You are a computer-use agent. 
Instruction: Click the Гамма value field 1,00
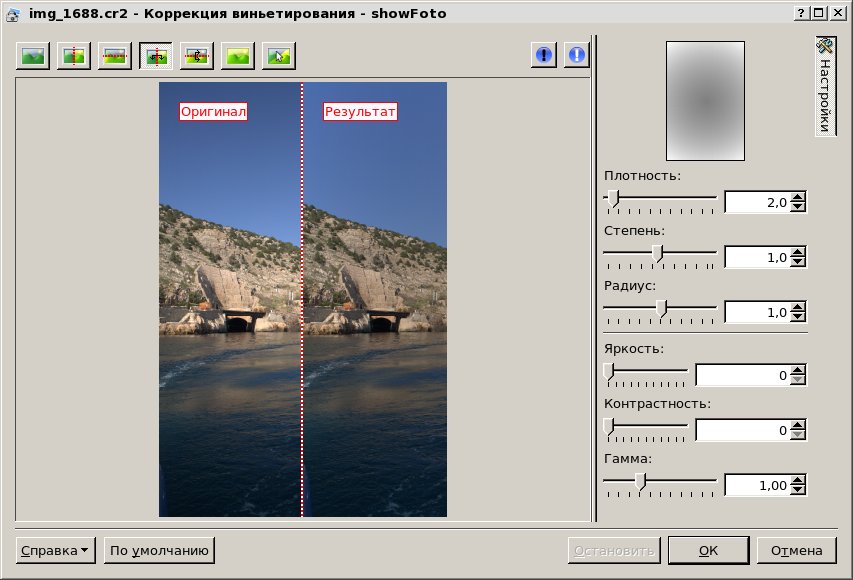coord(757,485)
